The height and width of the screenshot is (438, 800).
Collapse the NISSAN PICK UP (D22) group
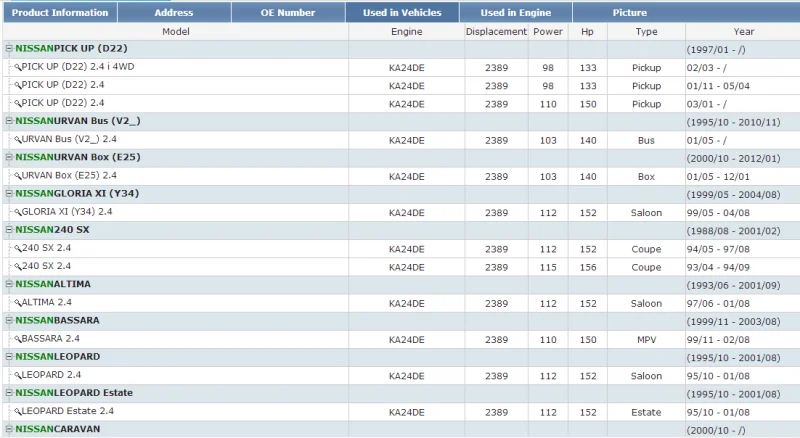coord(9,48)
